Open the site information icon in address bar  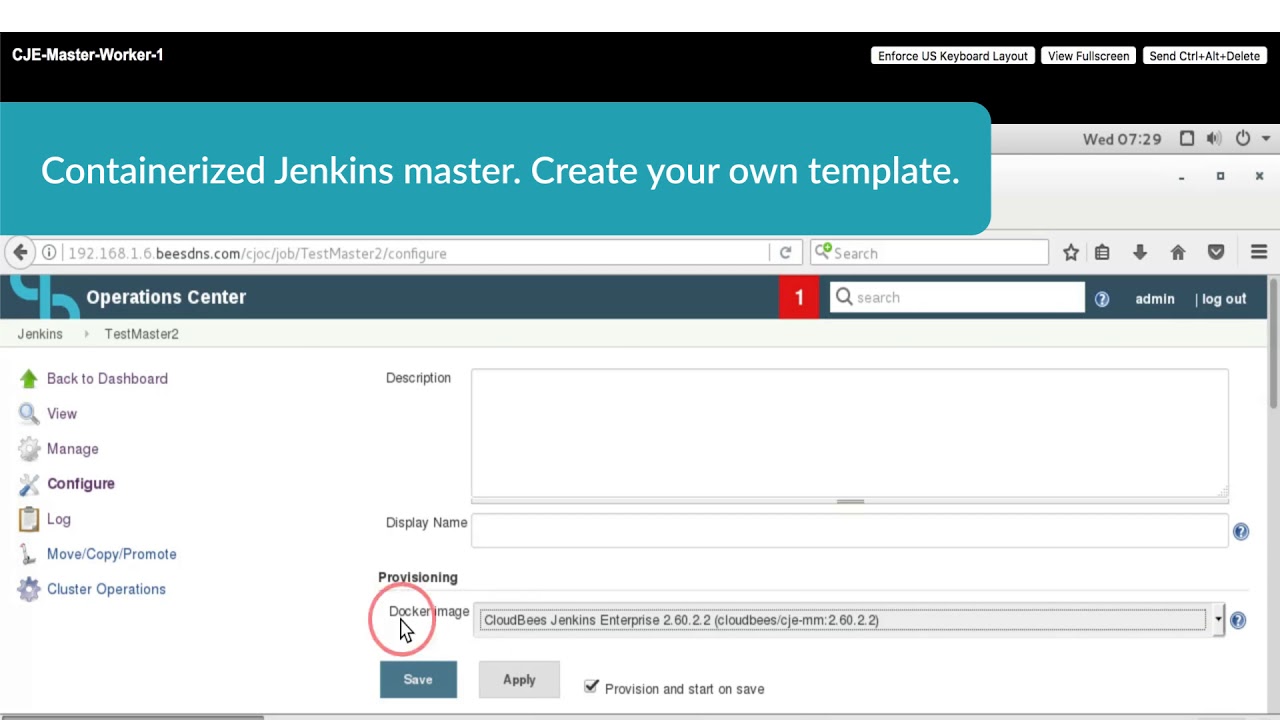point(48,253)
